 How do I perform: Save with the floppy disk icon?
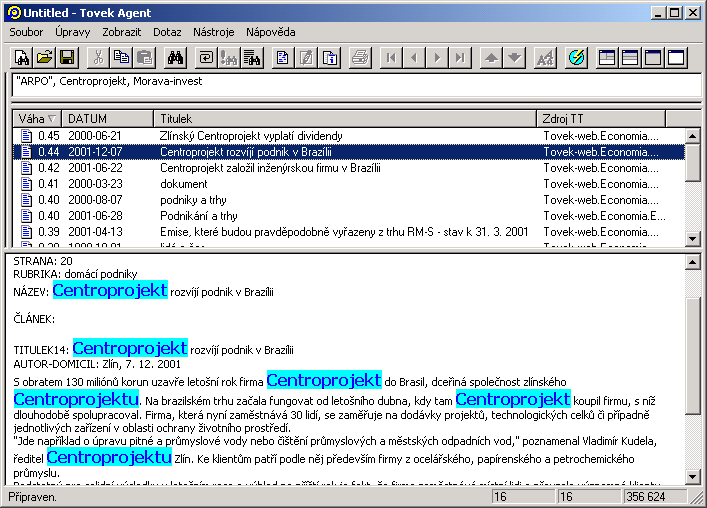coord(68,58)
